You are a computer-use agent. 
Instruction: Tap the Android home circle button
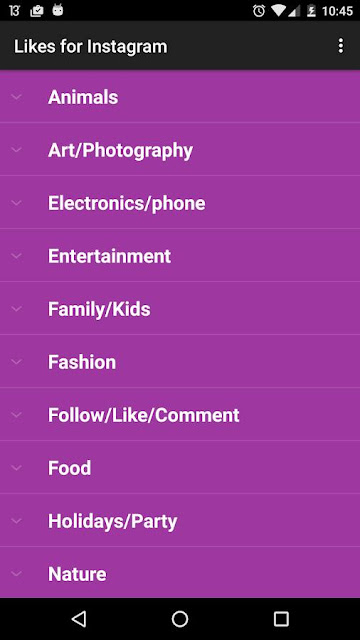pos(180,619)
